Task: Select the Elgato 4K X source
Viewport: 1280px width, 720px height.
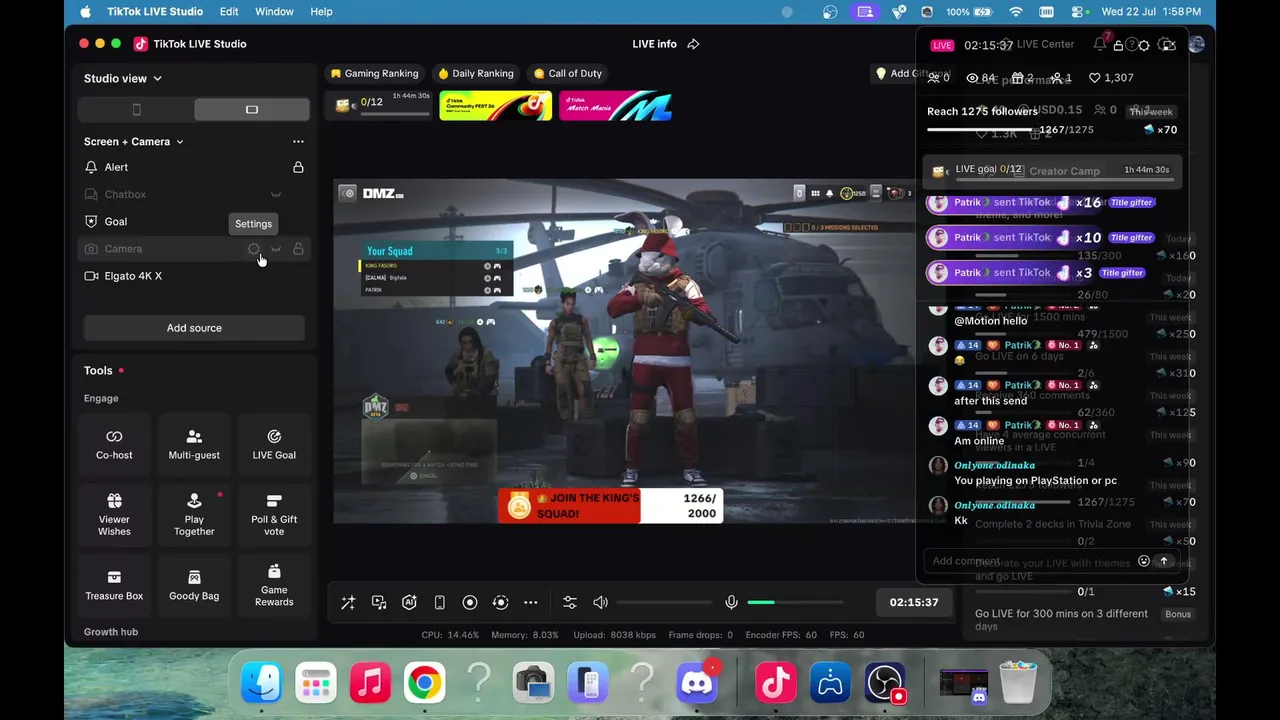Action: pyautogui.click(x=194, y=276)
